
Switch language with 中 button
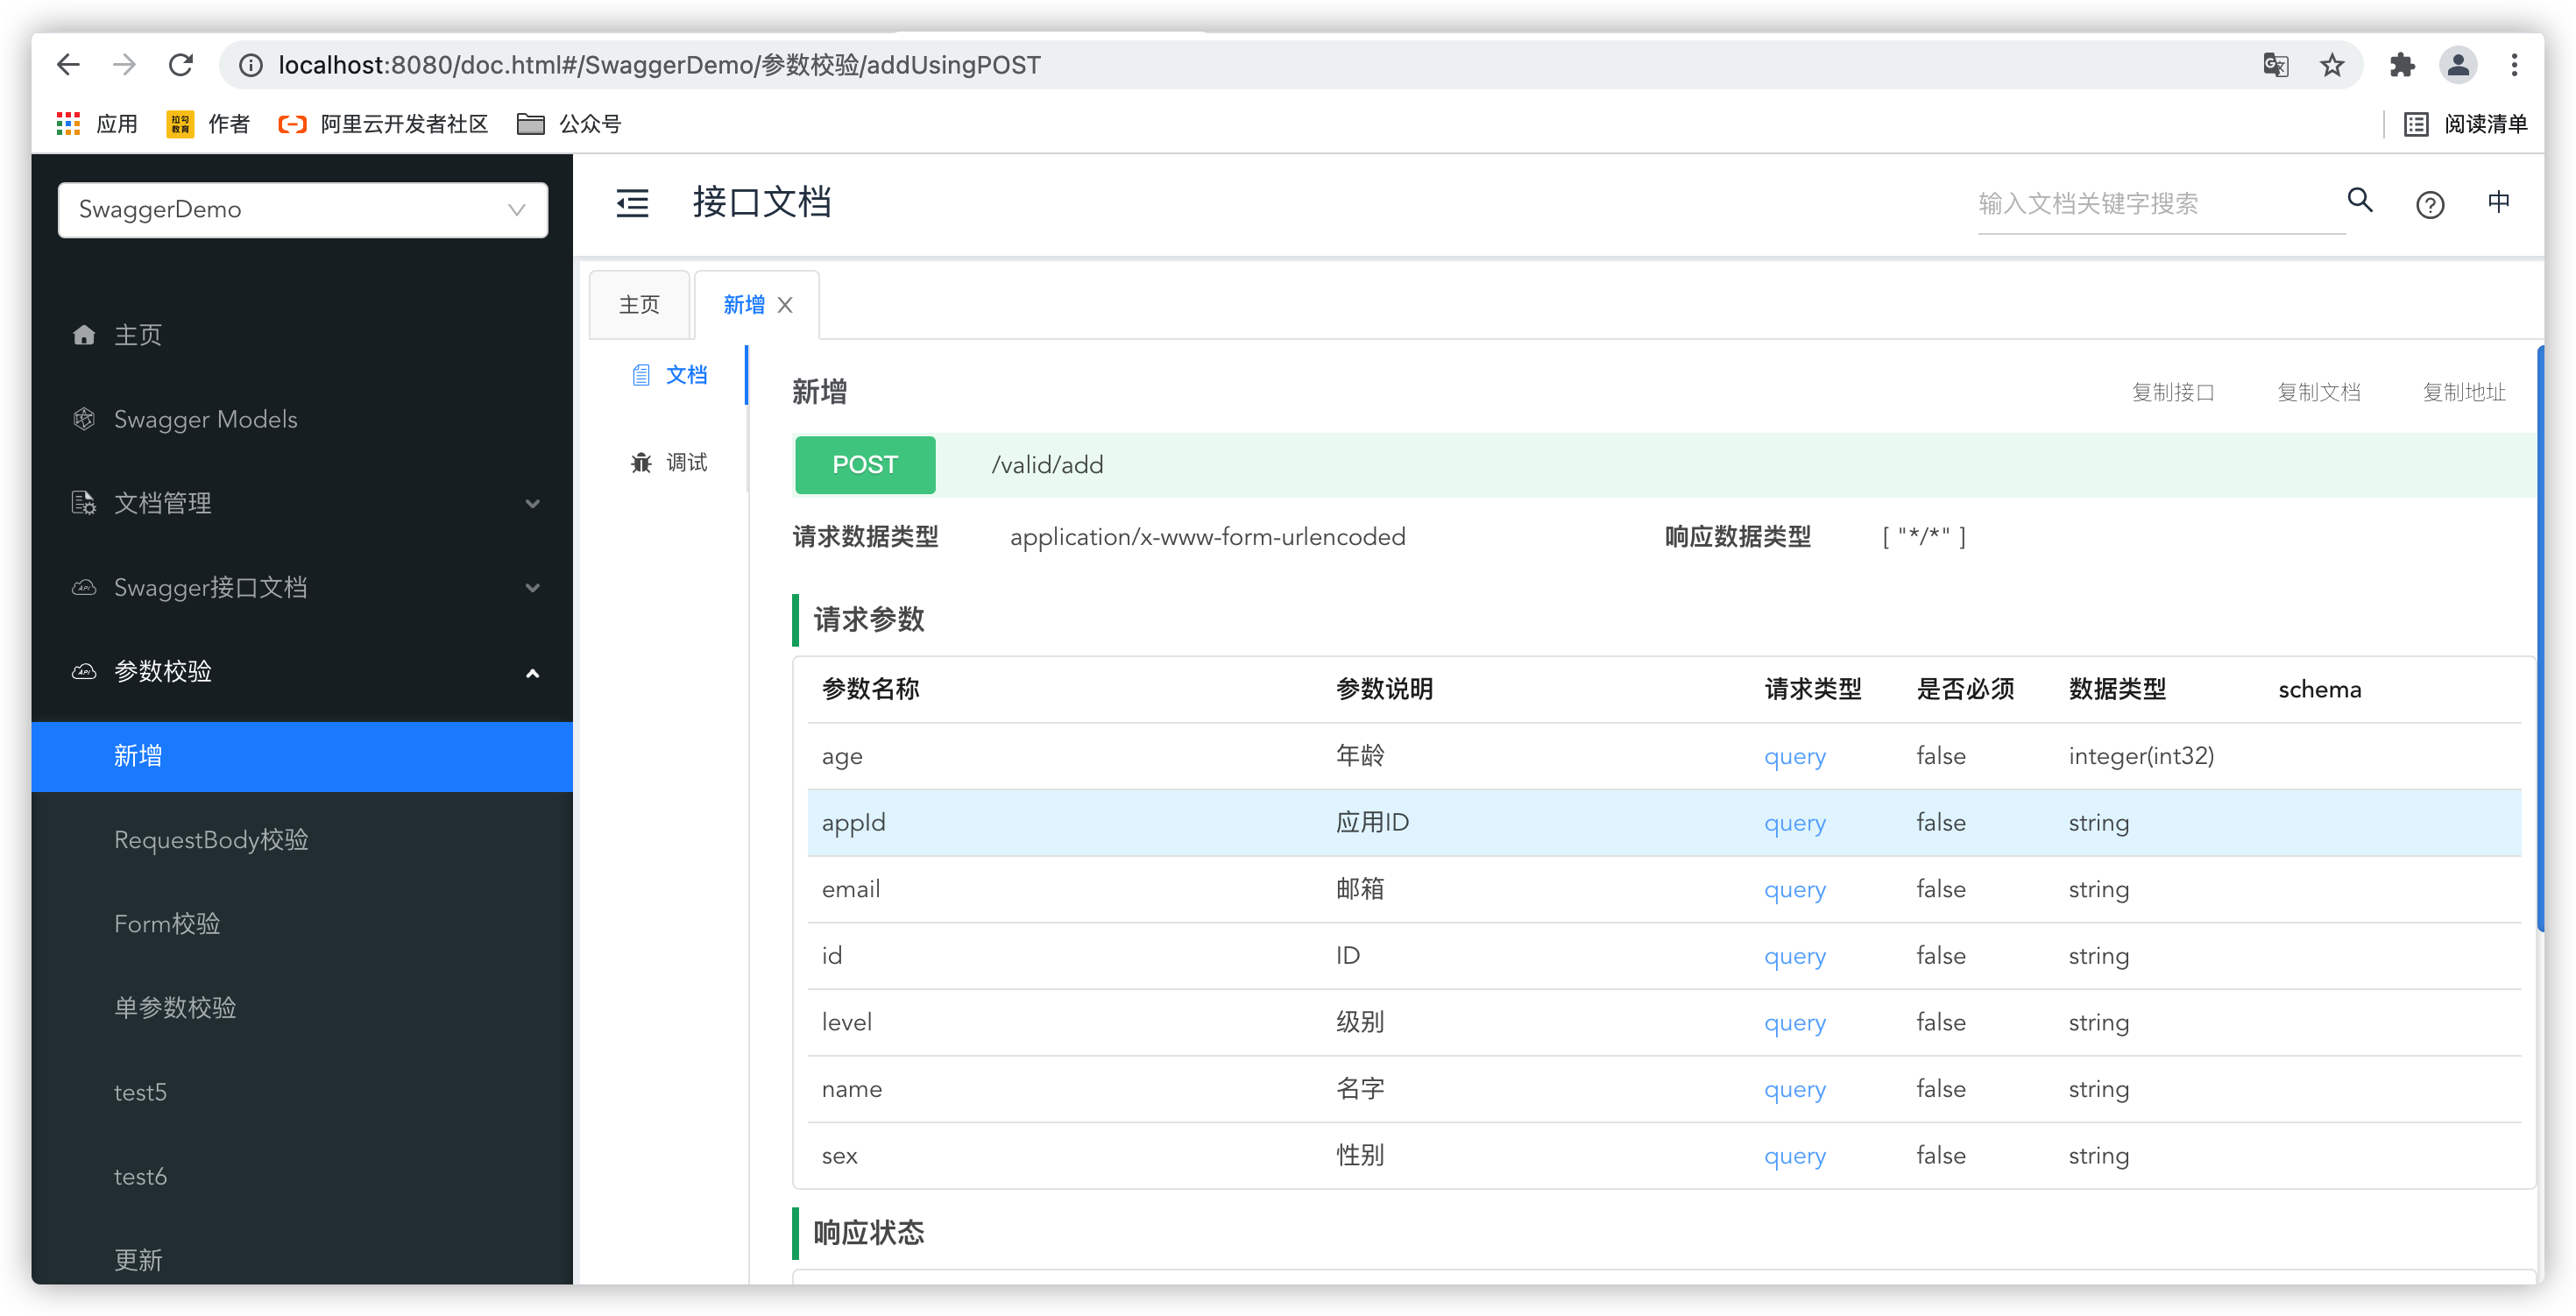coord(2498,202)
